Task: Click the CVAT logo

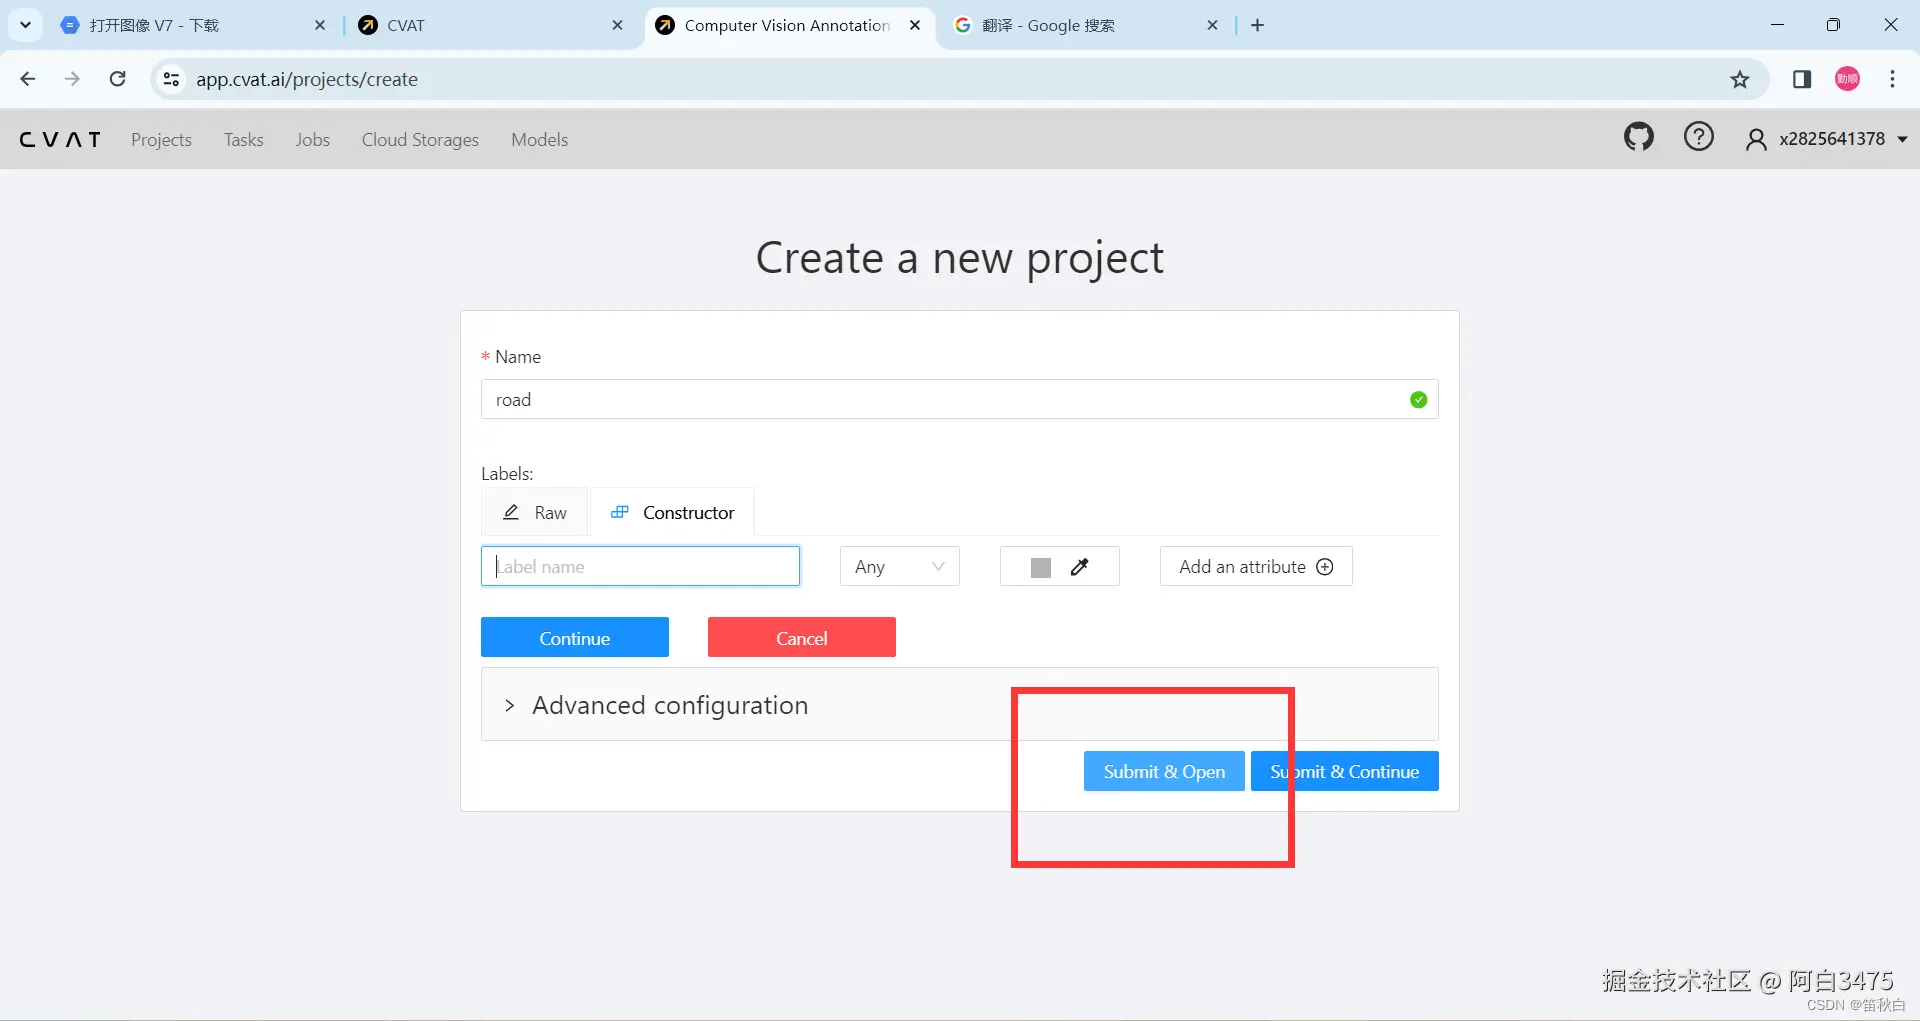Action: point(60,140)
